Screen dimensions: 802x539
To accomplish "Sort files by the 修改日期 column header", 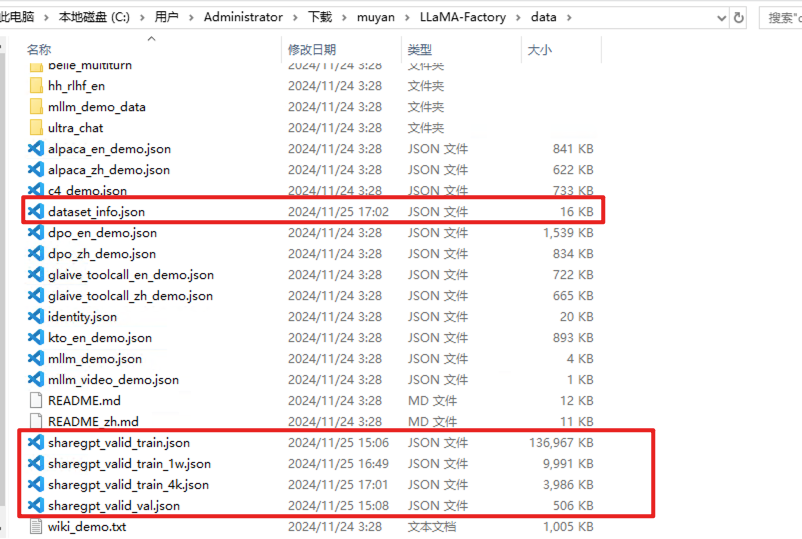I will coord(312,49).
